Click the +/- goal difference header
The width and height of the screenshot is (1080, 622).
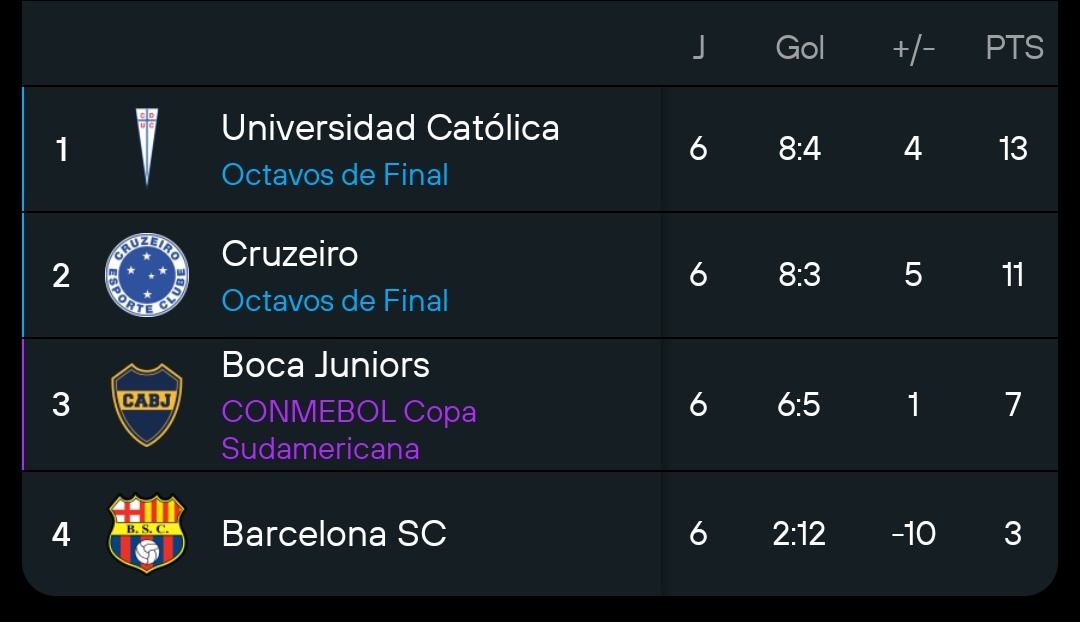[x=913, y=49]
